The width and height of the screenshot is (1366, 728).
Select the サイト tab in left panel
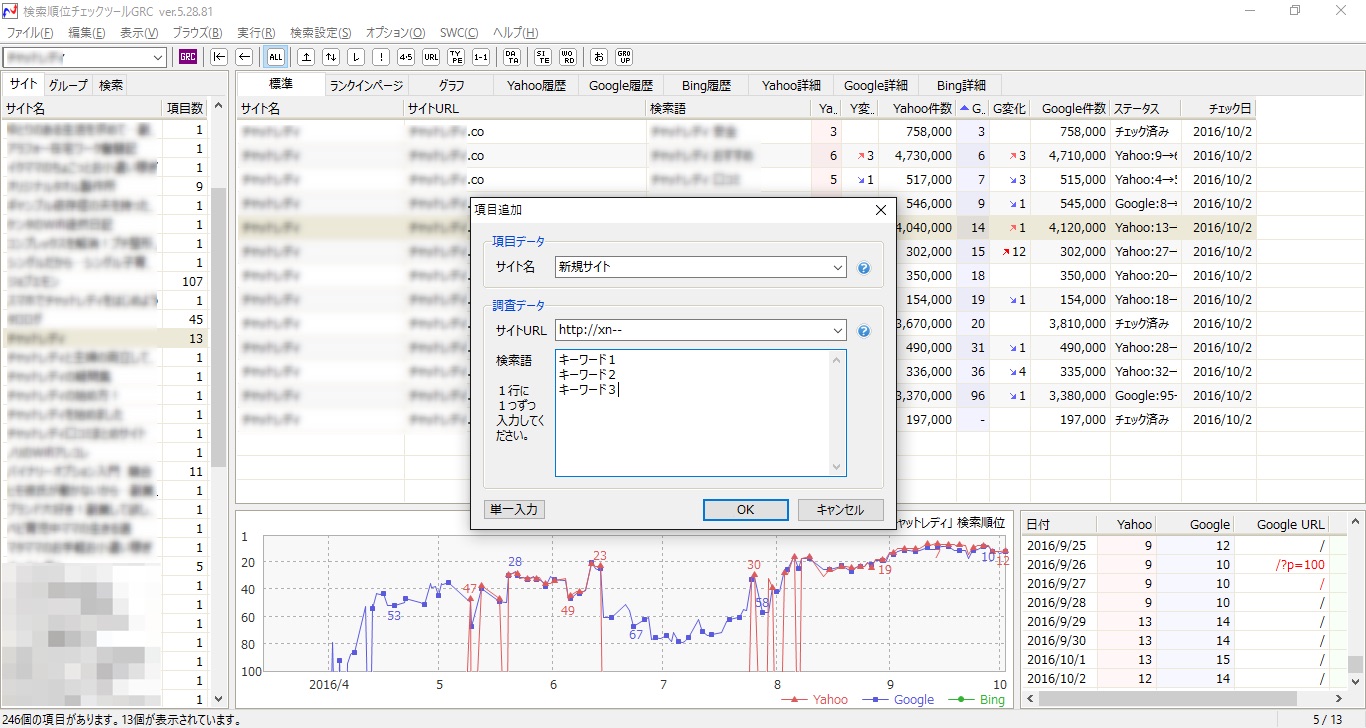(23, 84)
